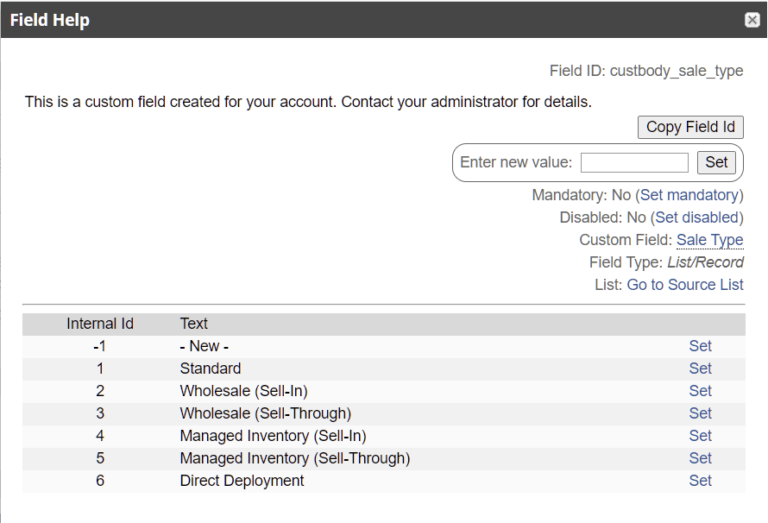This screenshot has height=523, width=768.
Task: Follow the Sale Type custom field link
Action: pos(709,240)
